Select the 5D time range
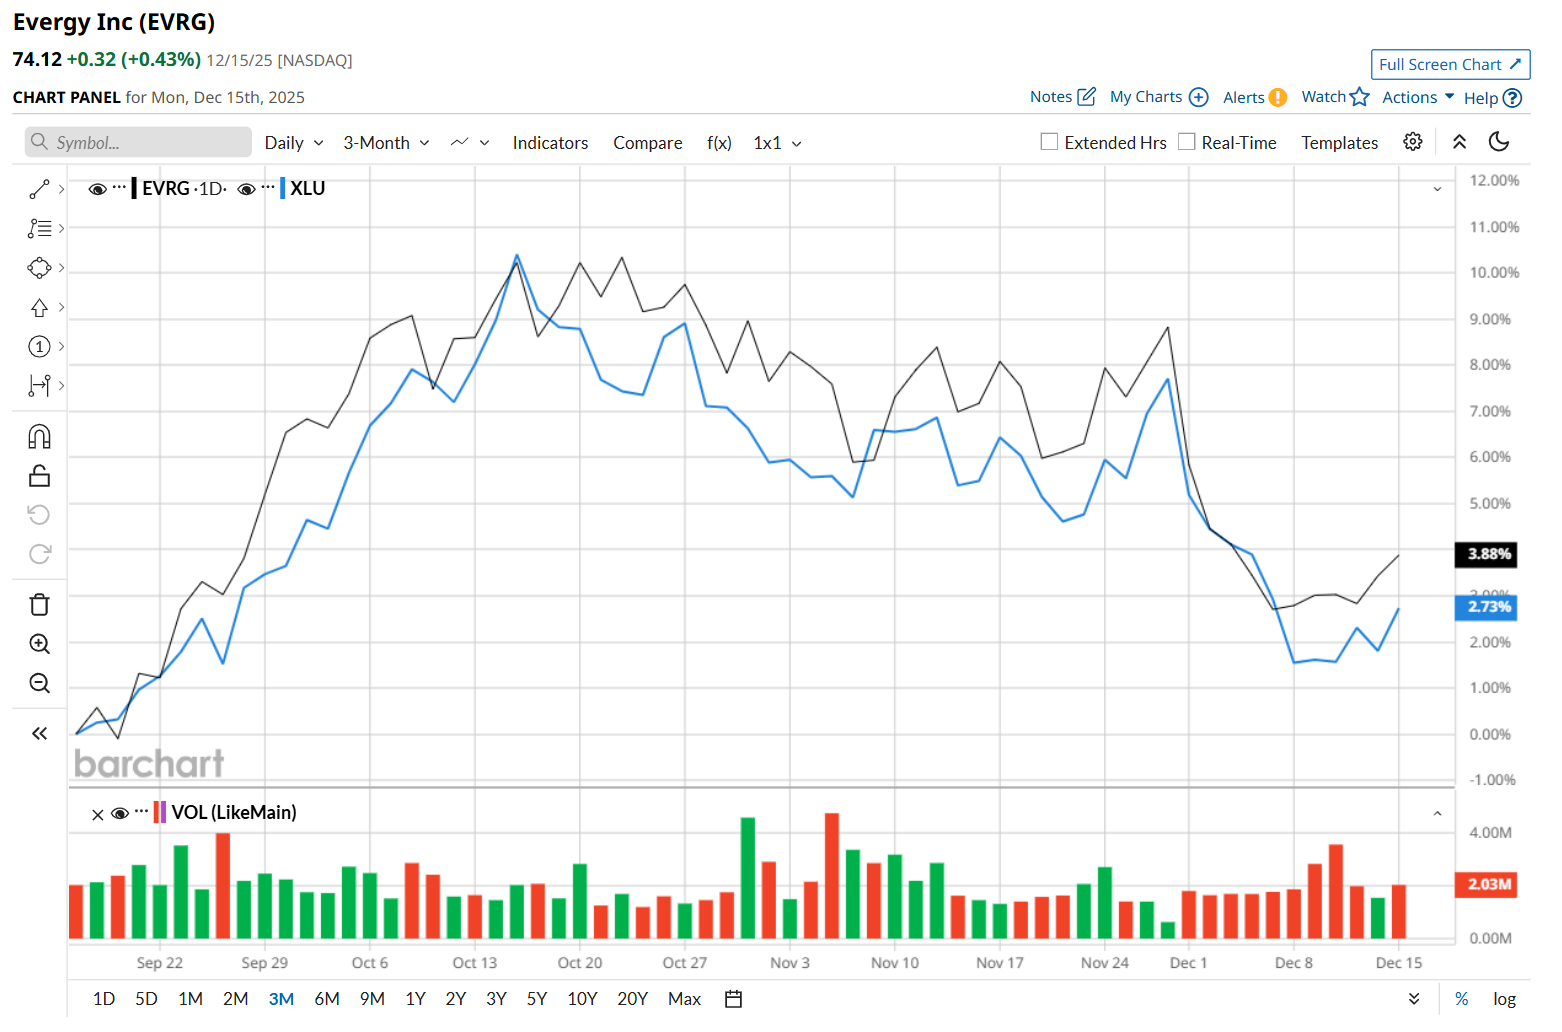 (146, 999)
